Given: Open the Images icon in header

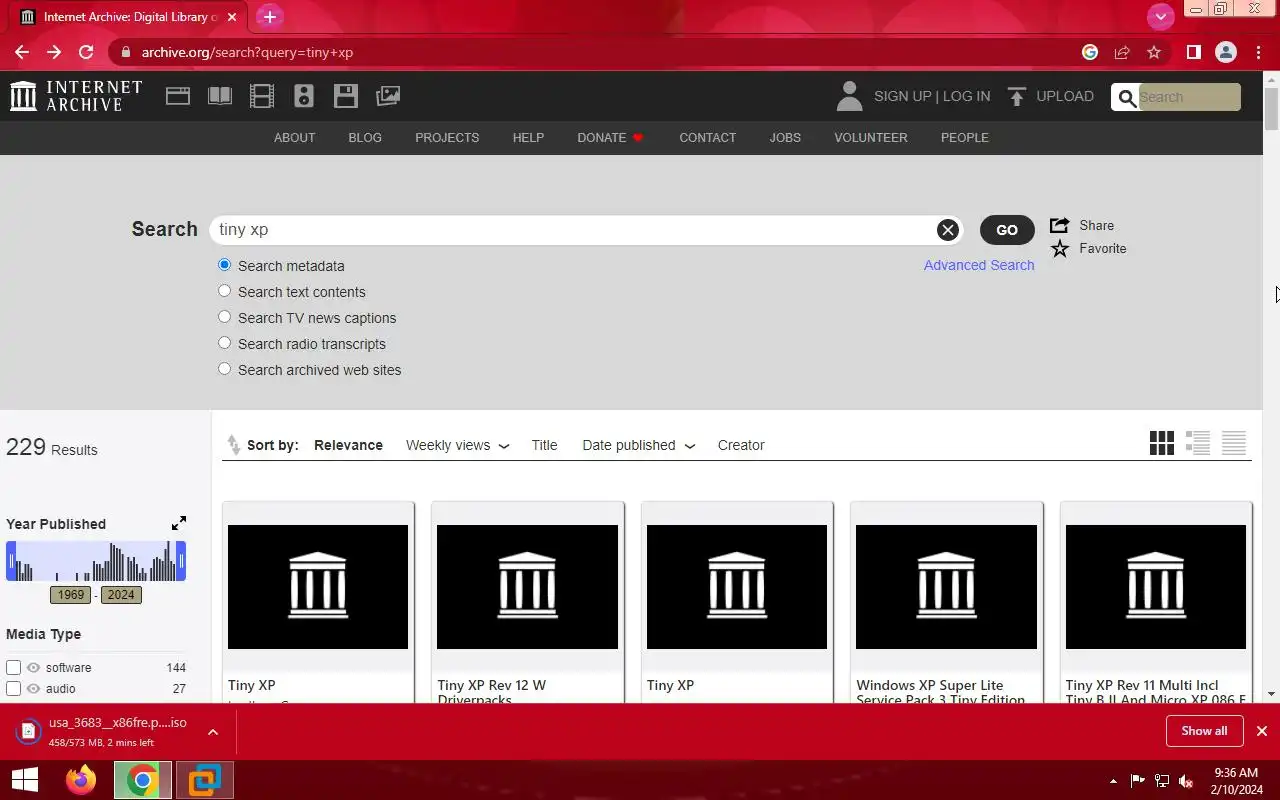Looking at the screenshot, I should click(x=388, y=96).
